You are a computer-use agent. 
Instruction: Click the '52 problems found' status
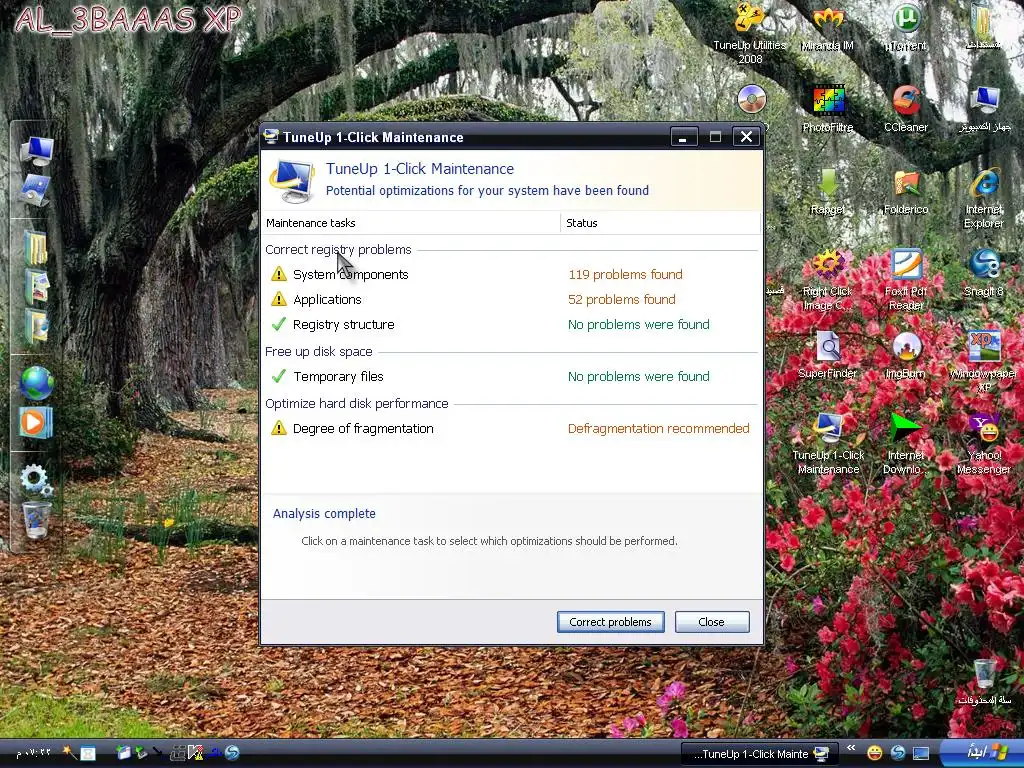622,299
